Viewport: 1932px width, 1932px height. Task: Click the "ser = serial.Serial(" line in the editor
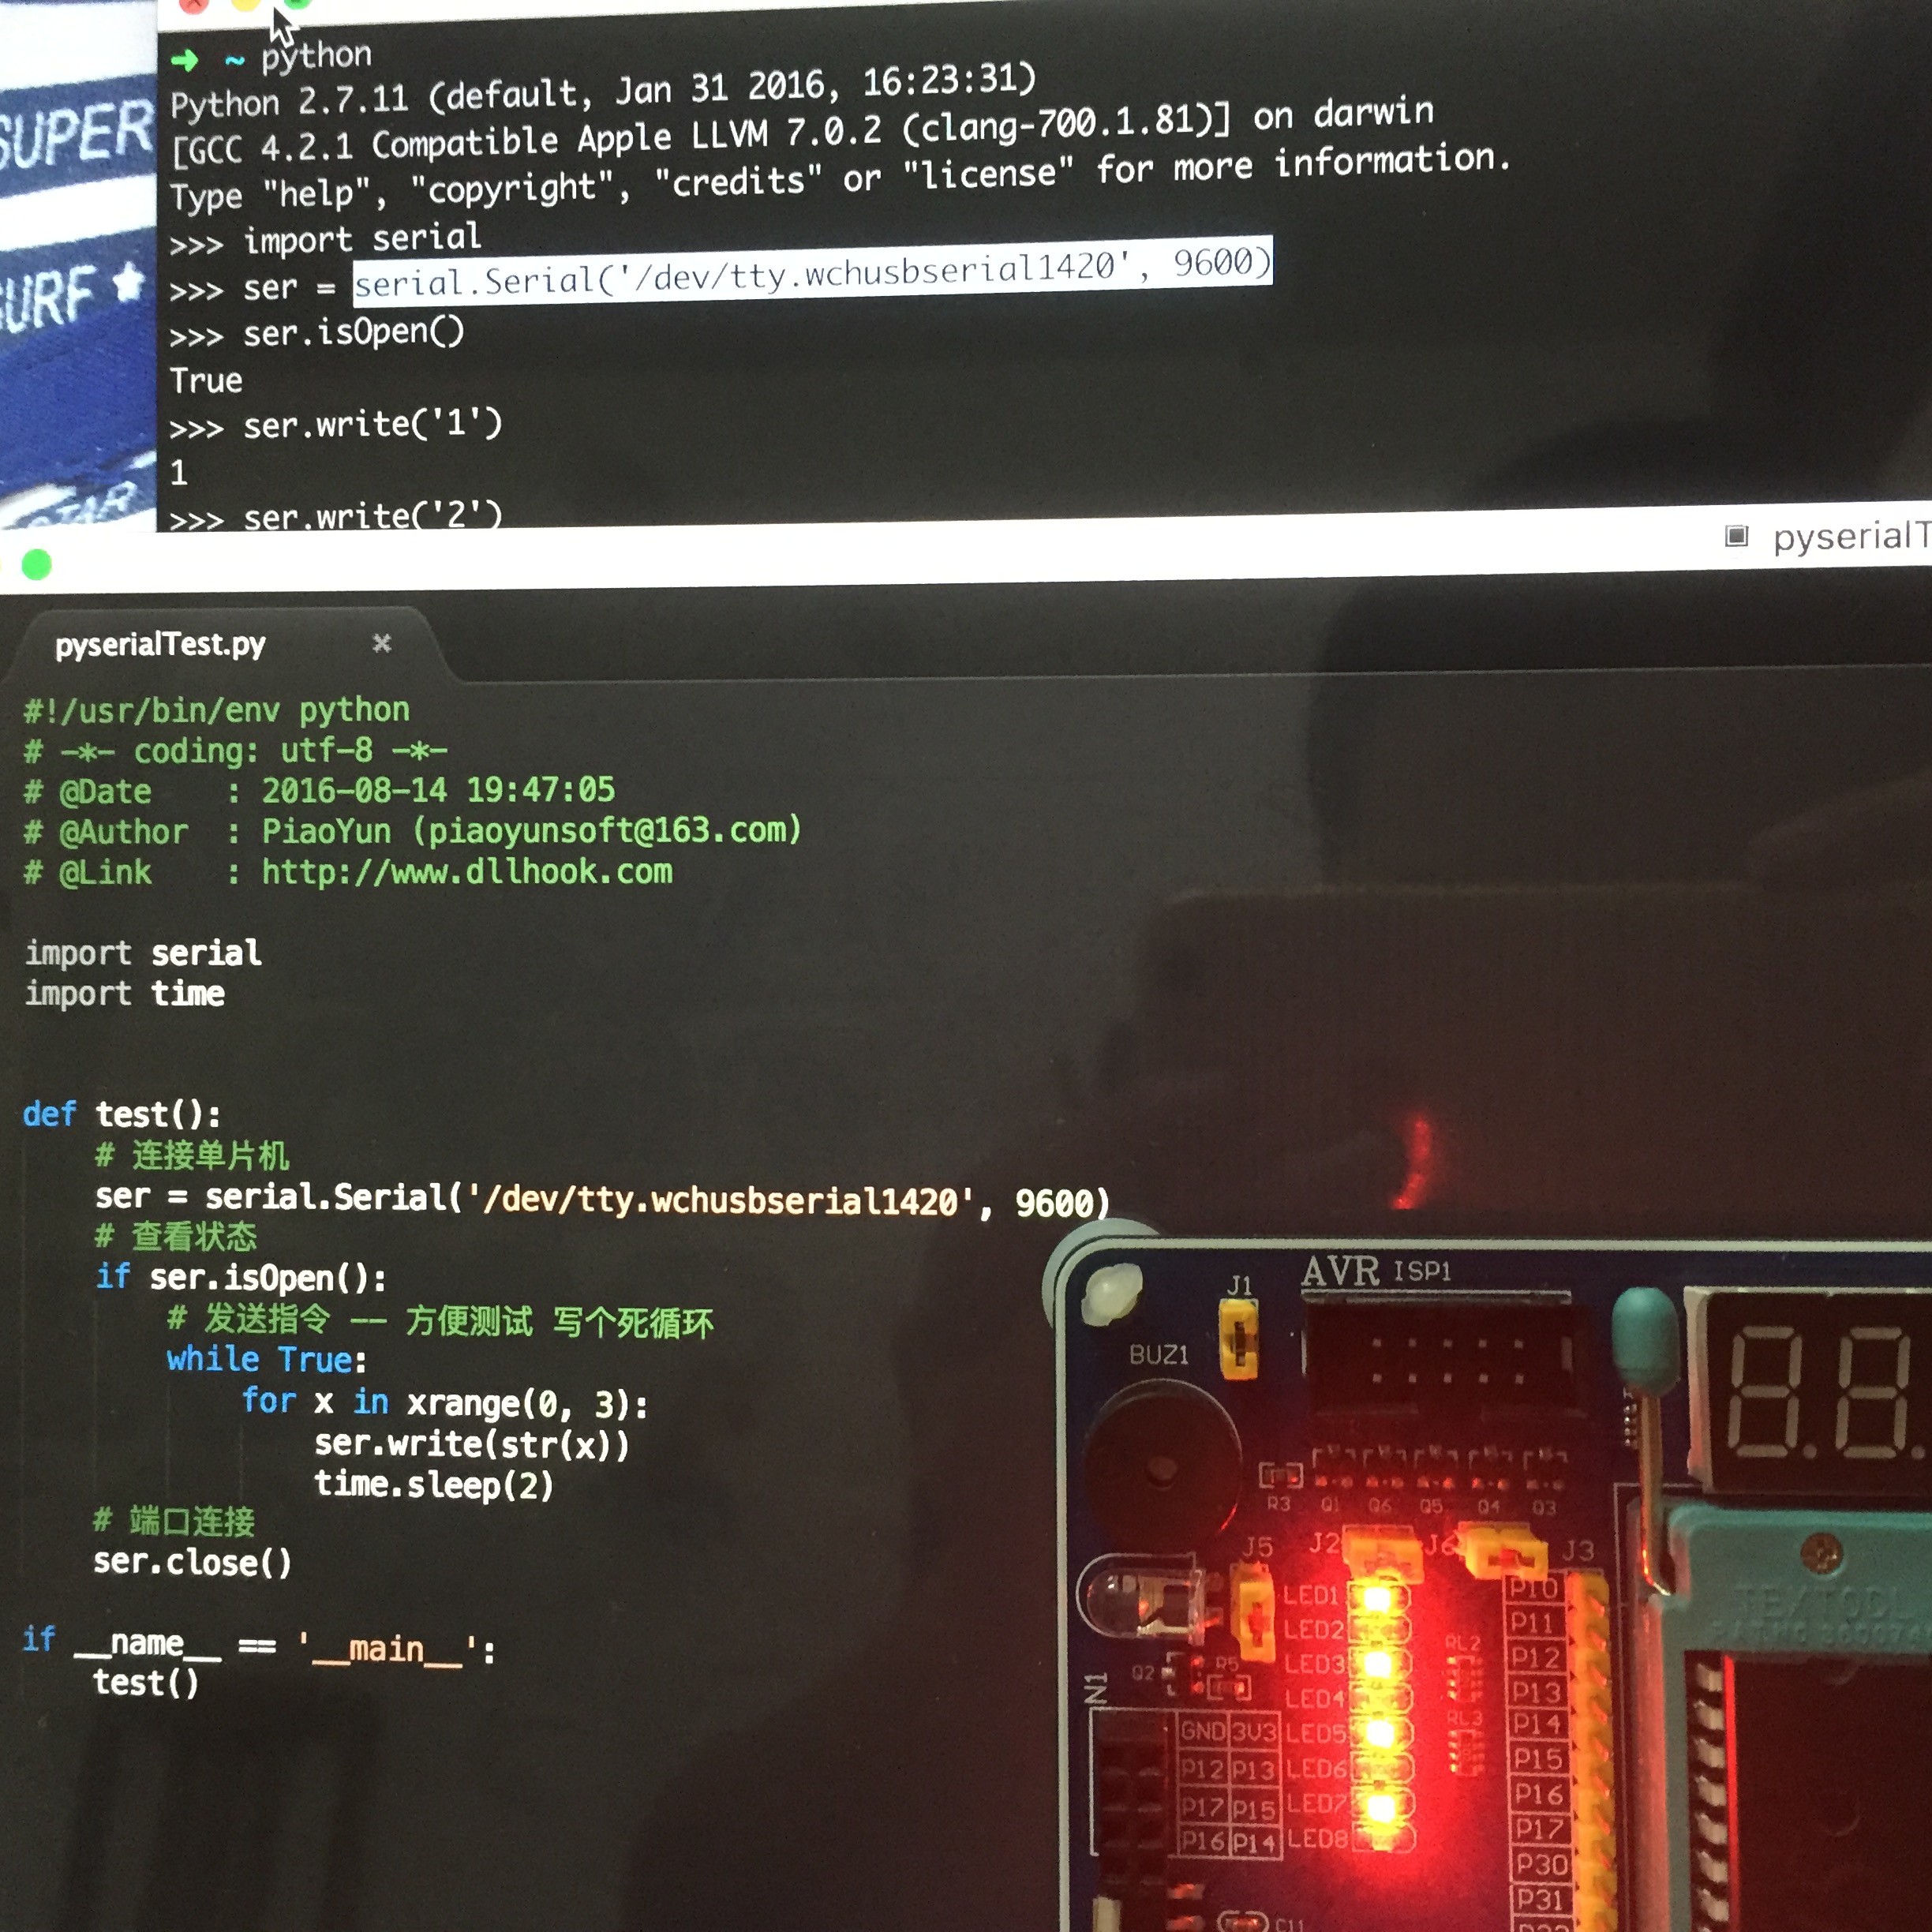[x=602, y=1198]
